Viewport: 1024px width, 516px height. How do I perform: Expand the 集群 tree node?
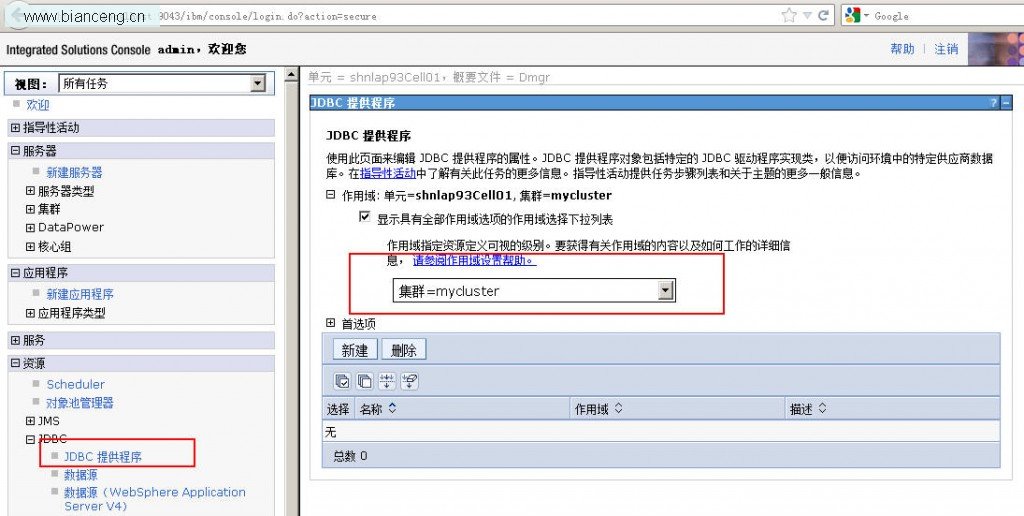click(30, 209)
